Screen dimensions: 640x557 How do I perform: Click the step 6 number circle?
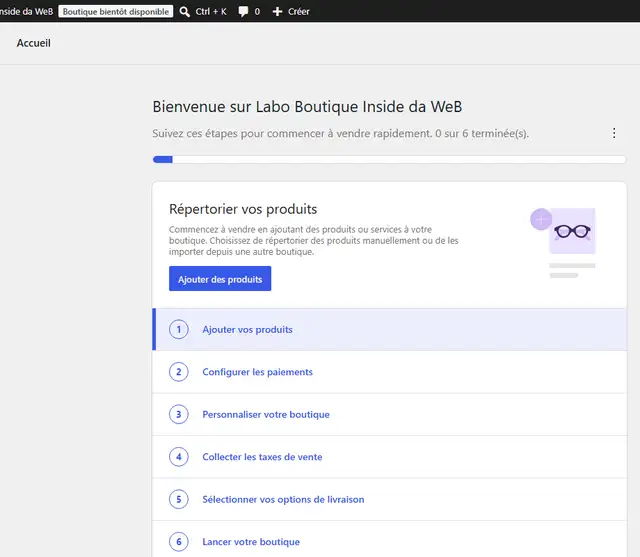pos(179,541)
